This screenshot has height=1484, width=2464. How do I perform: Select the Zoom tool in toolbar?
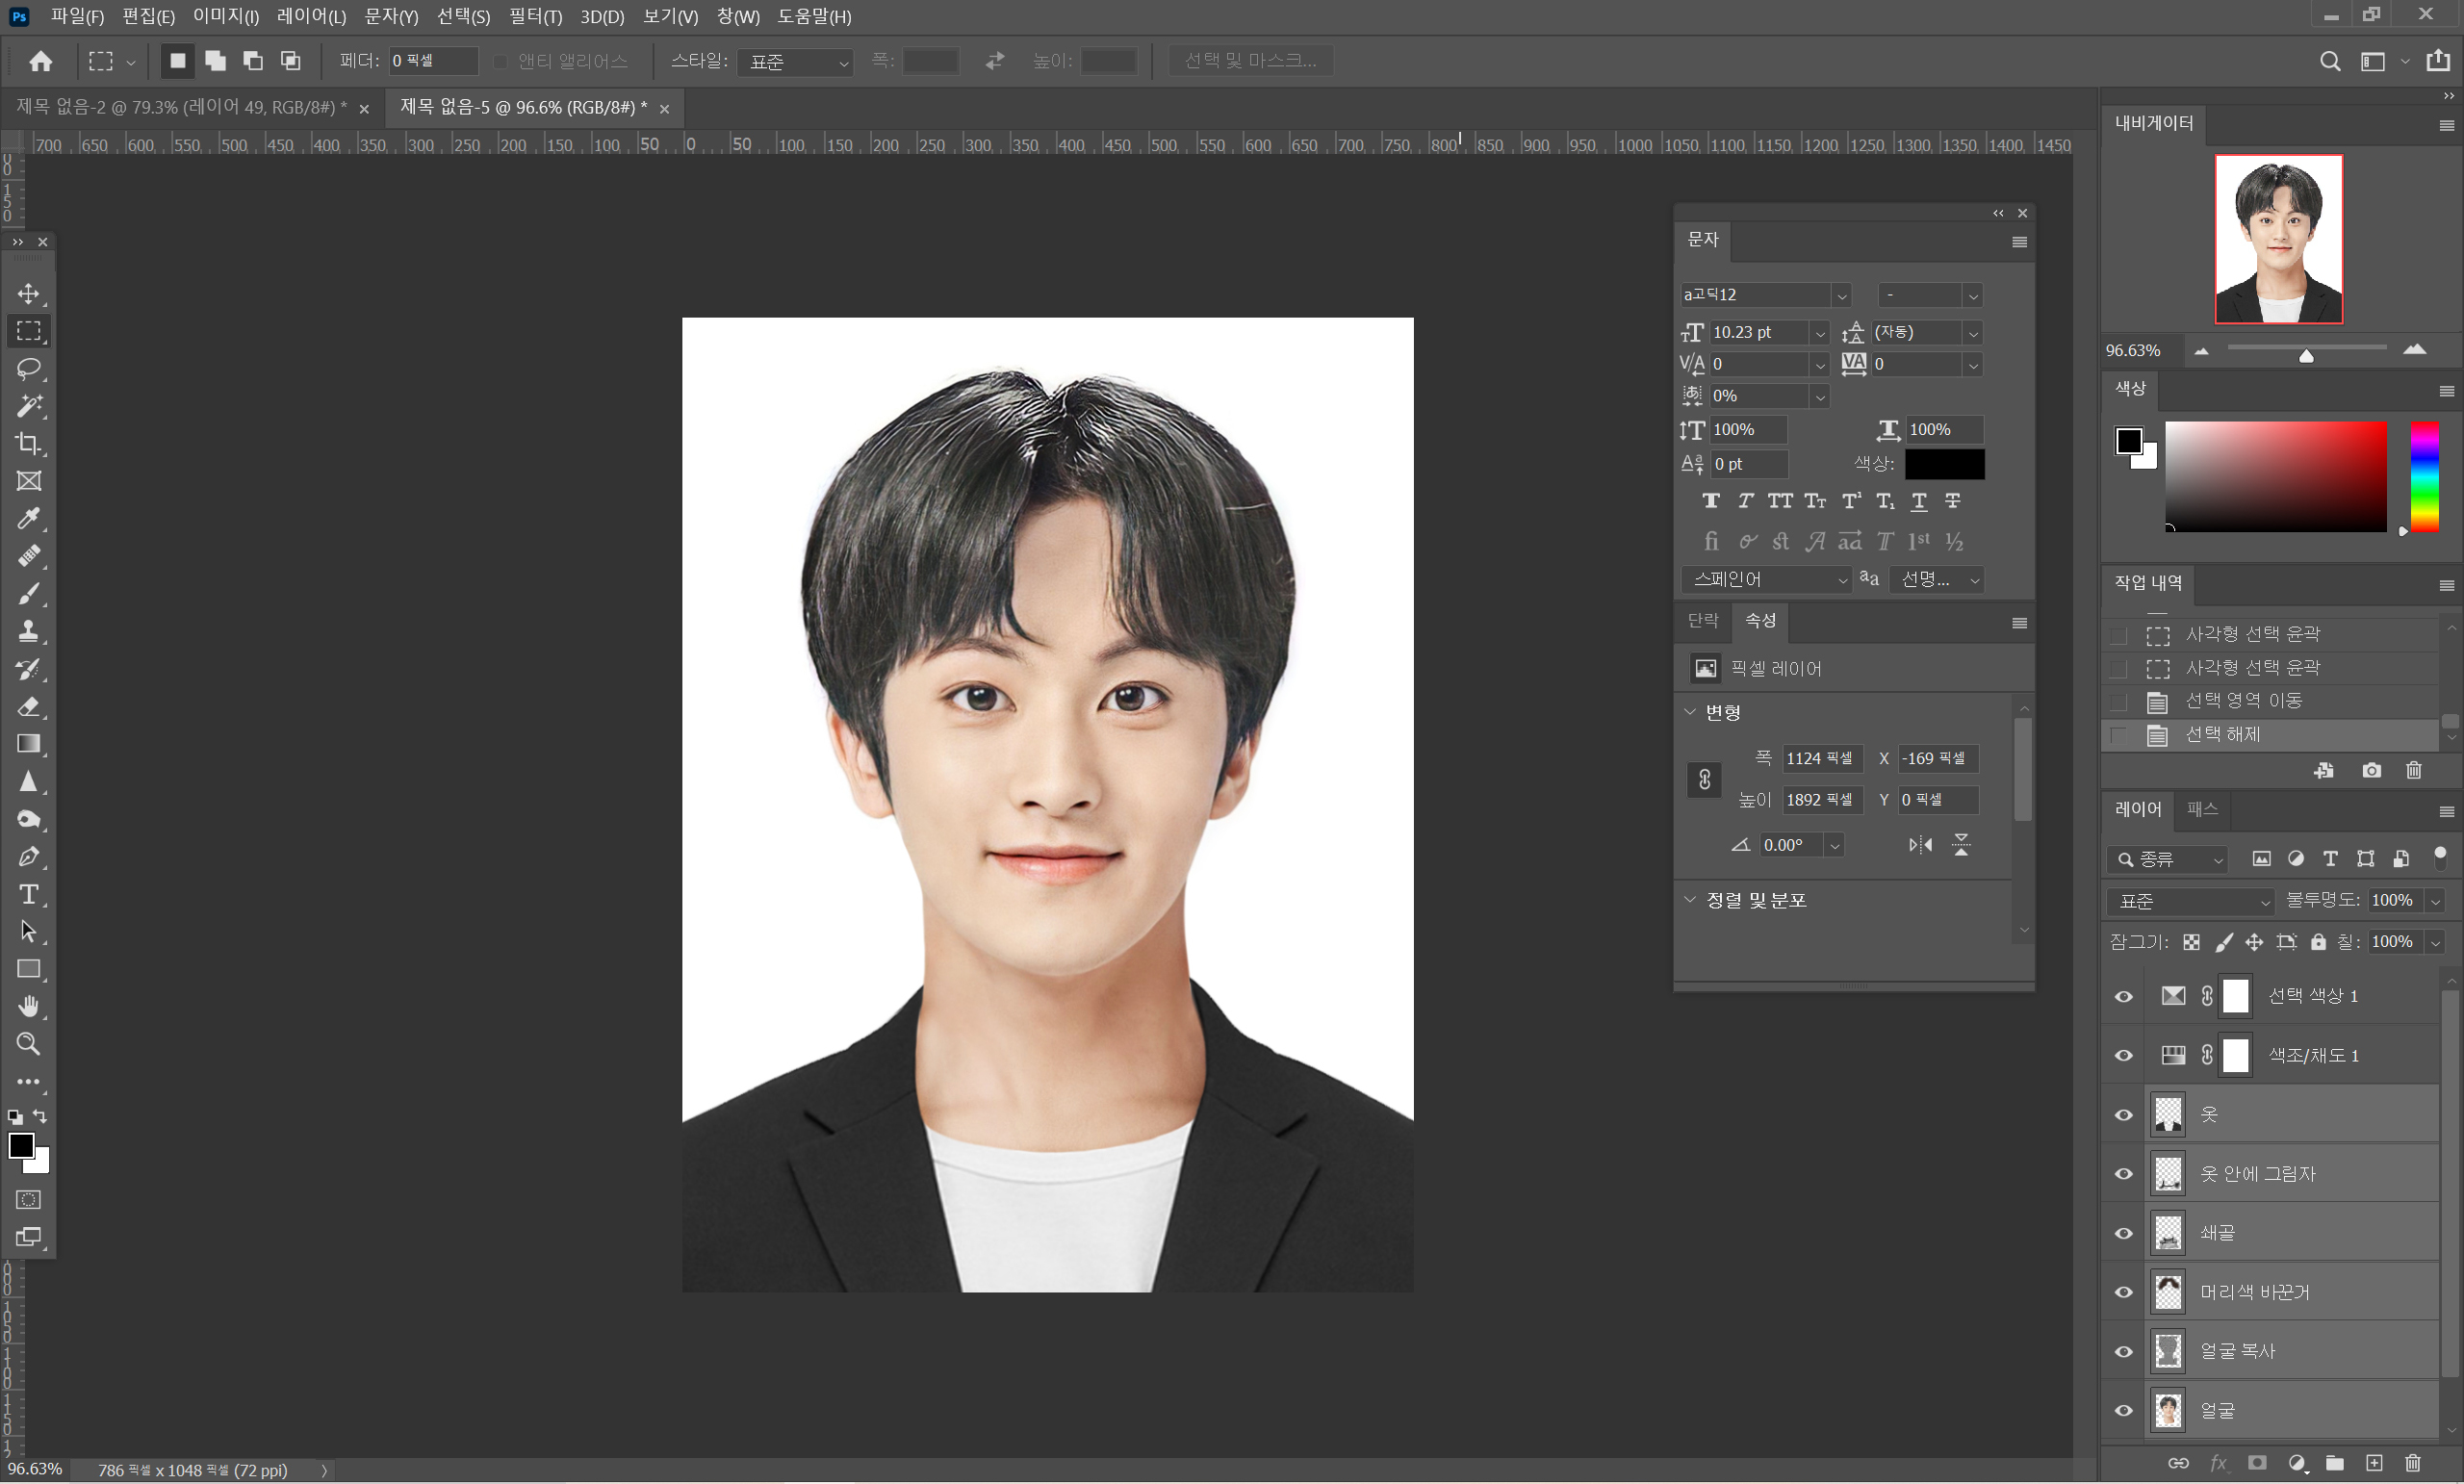[x=28, y=1044]
